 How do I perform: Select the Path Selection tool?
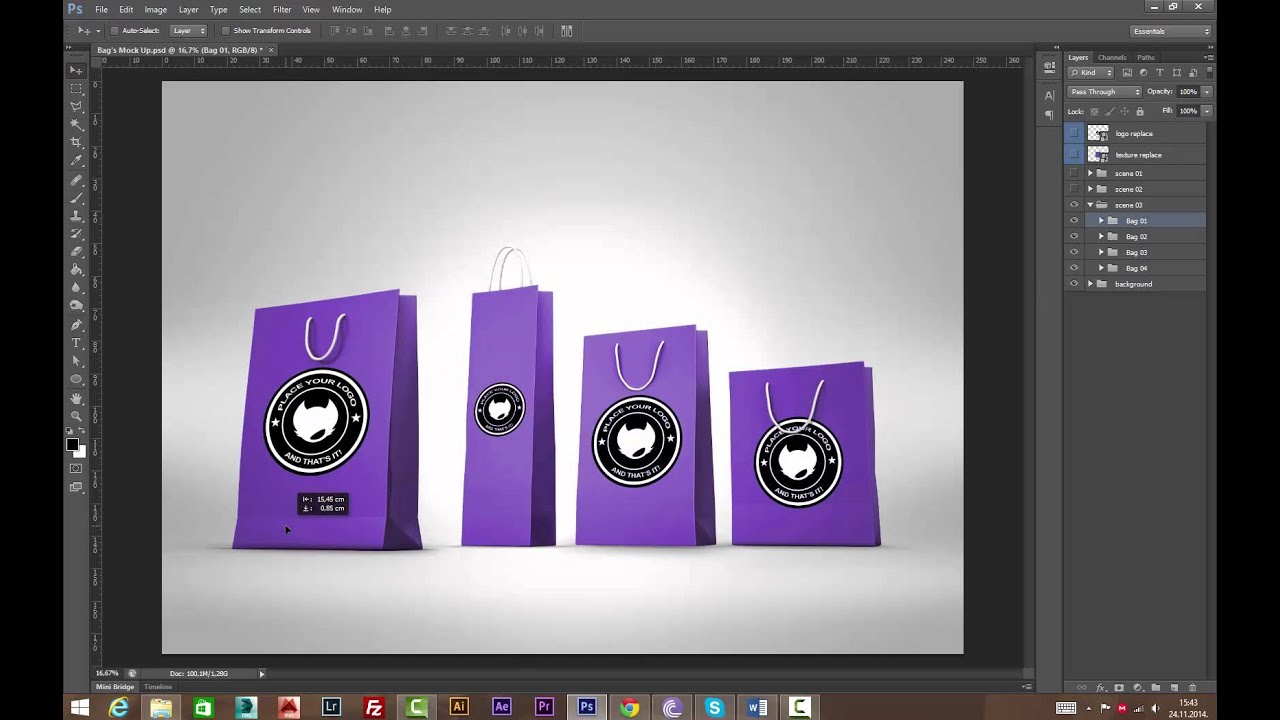click(76, 361)
